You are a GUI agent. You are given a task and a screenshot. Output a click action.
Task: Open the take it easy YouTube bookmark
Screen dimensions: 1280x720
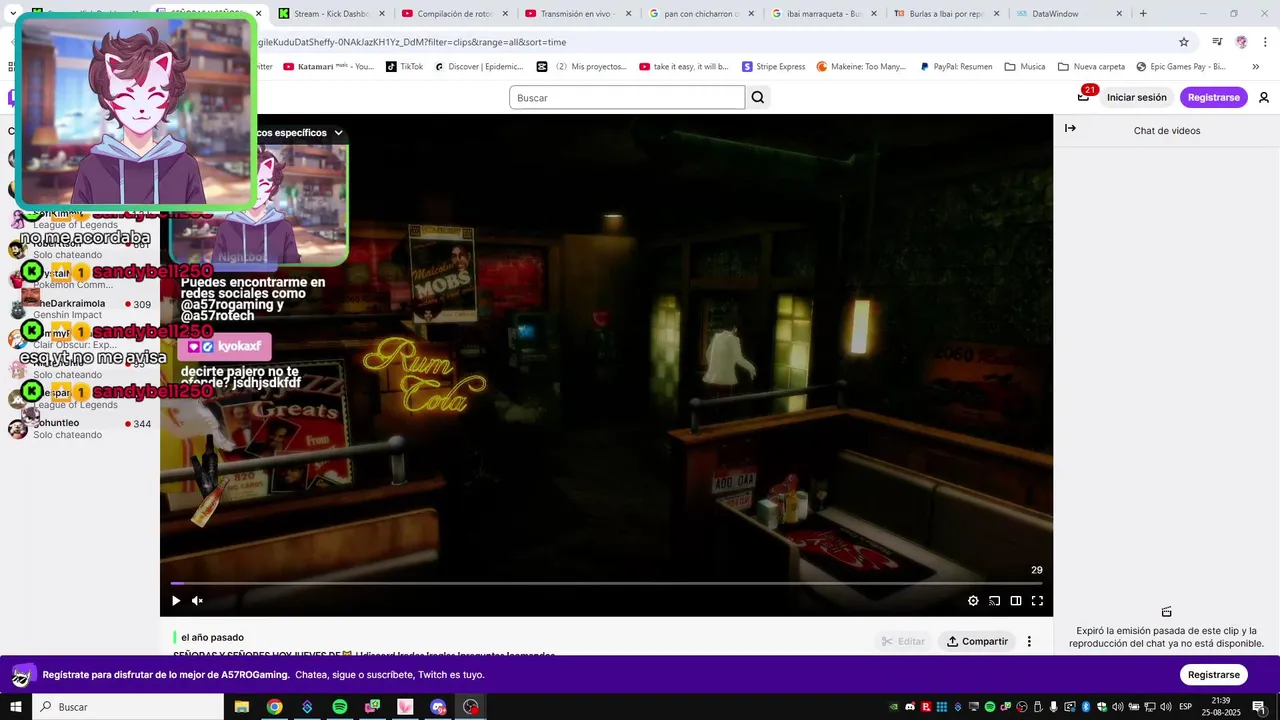[684, 67]
